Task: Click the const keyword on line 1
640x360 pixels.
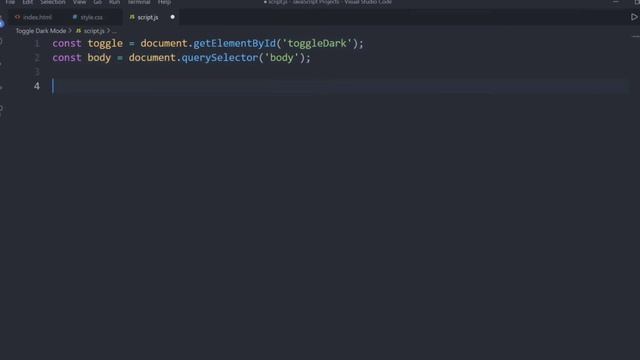Action: click(x=67, y=43)
